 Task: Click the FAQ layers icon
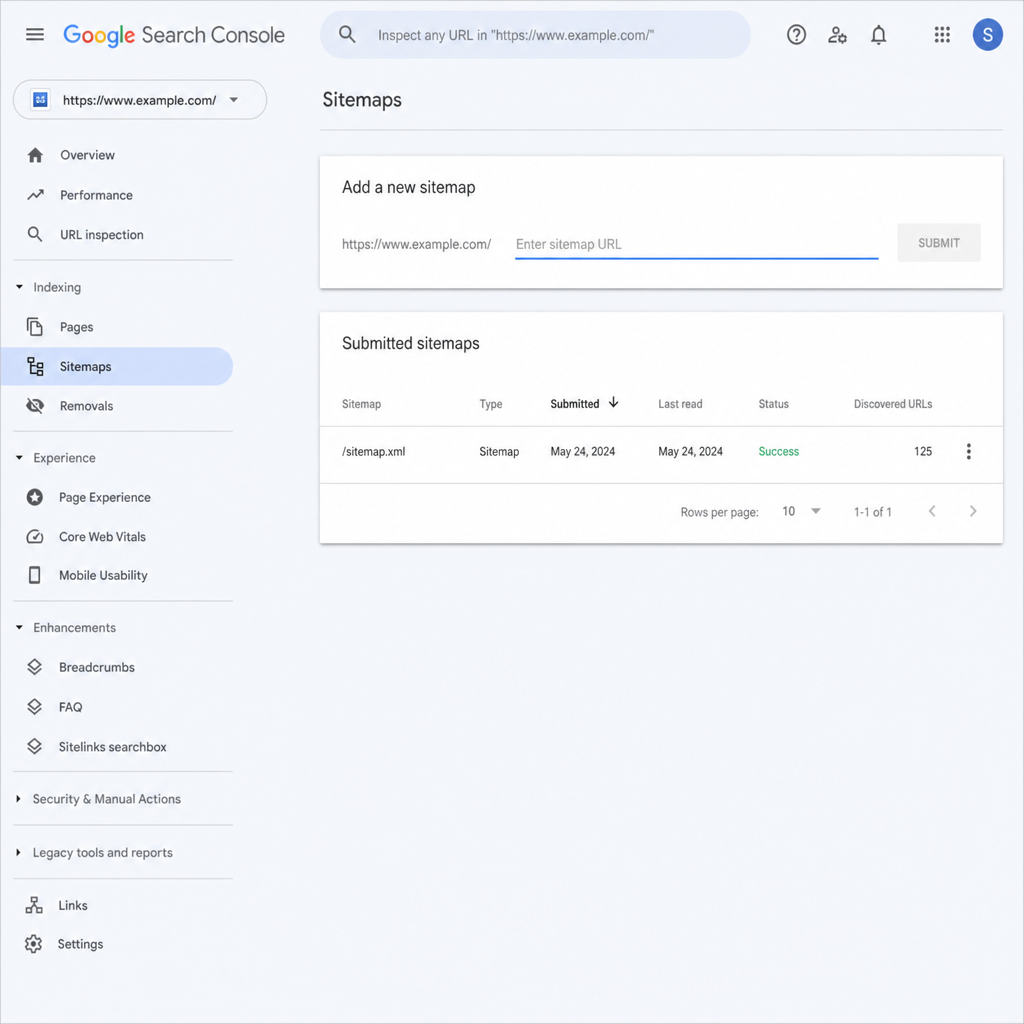click(x=35, y=707)
